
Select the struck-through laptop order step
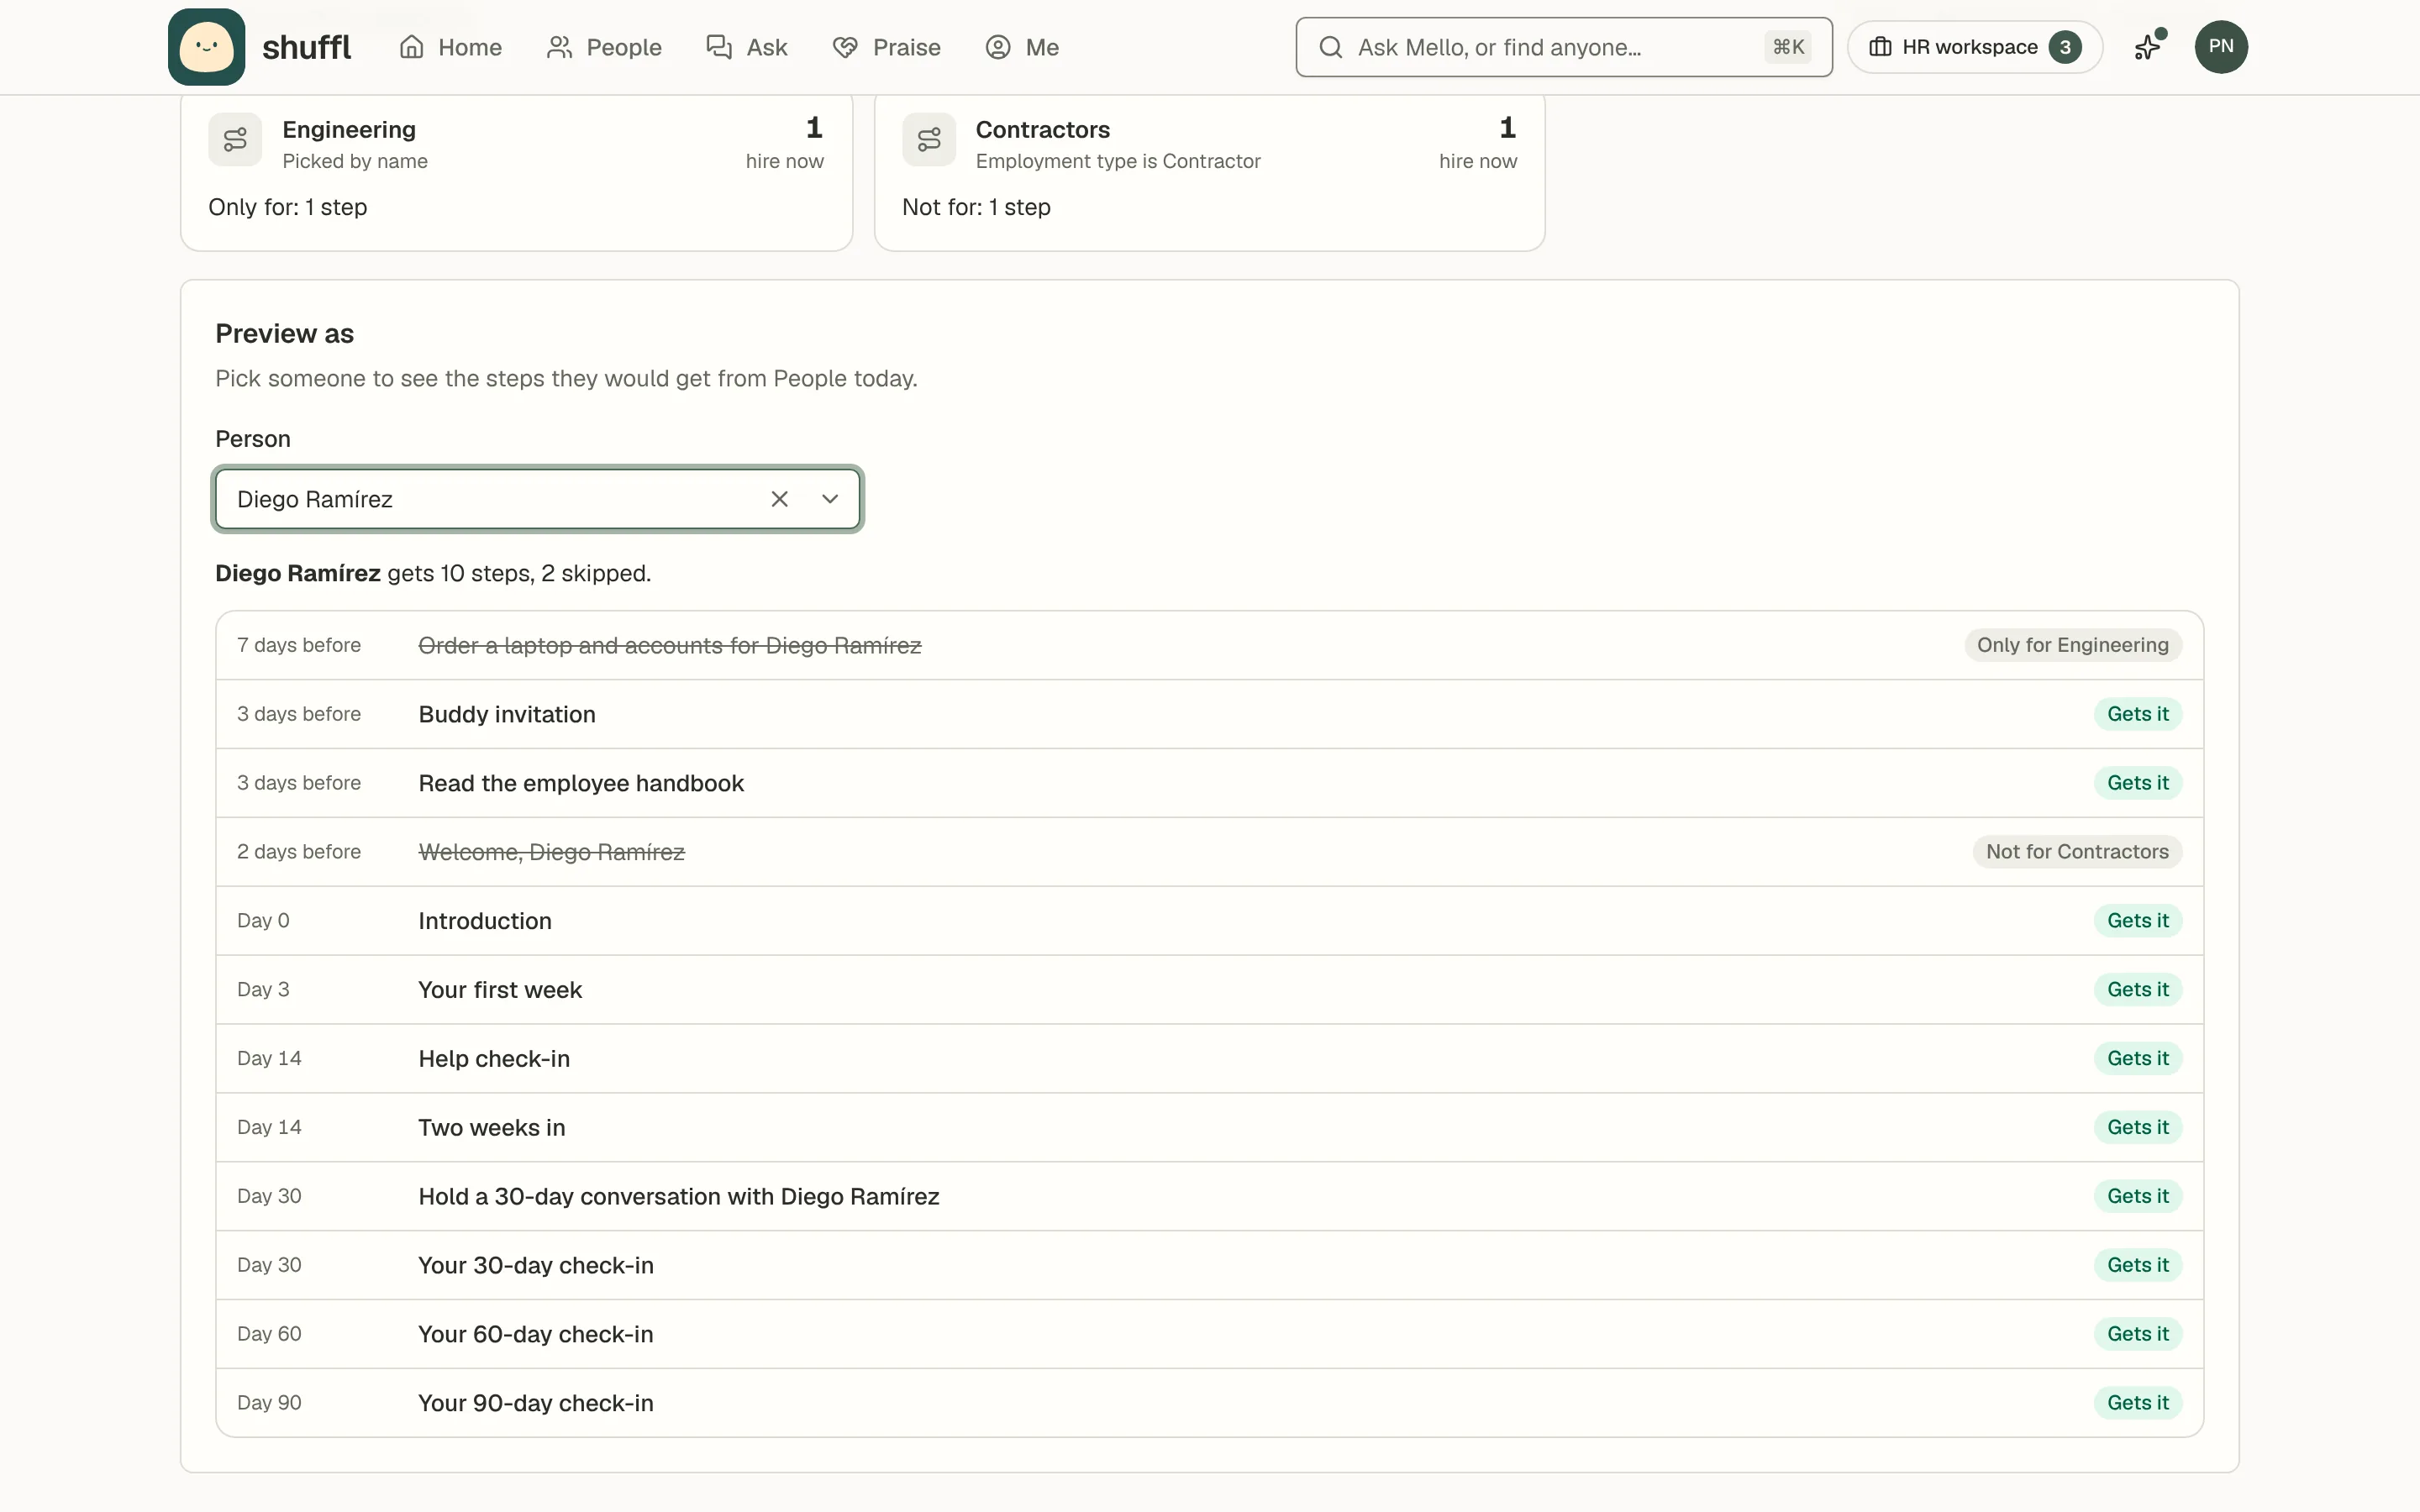tap(1209, 645)
